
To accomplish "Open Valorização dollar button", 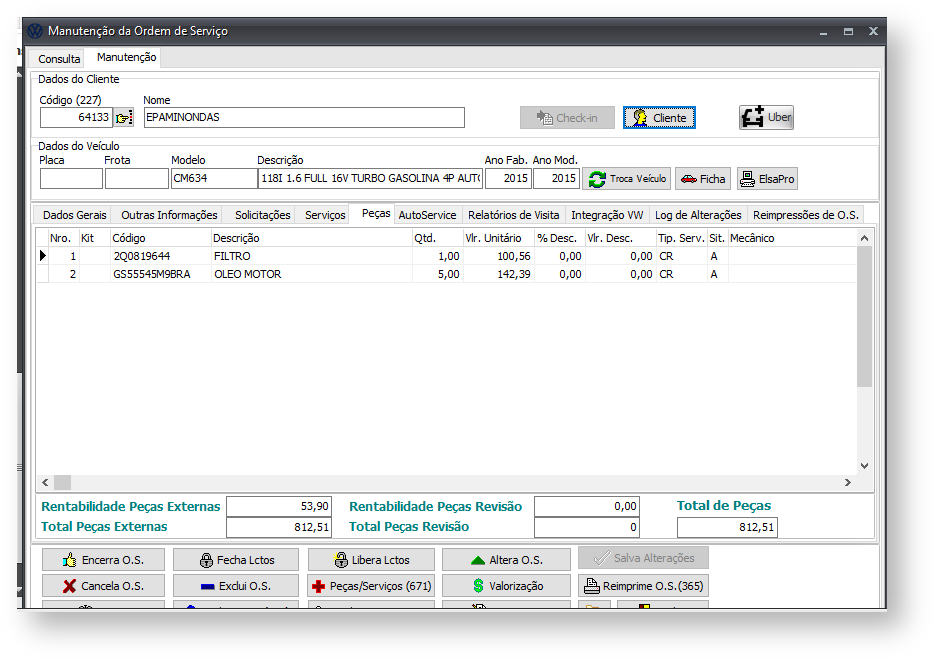I will (506, 586).
